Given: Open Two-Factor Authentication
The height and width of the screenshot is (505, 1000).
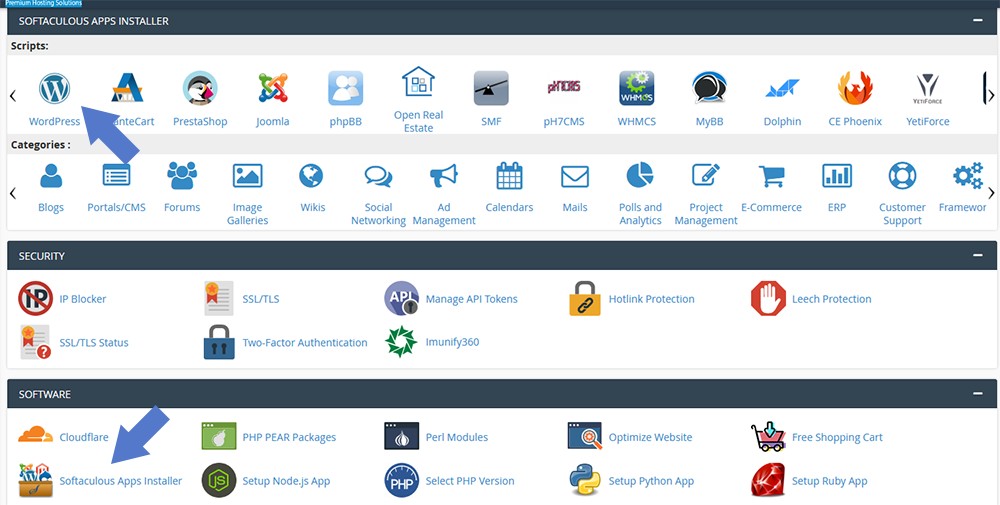Looking at the screenshot, I should click(x=305, y=342).
